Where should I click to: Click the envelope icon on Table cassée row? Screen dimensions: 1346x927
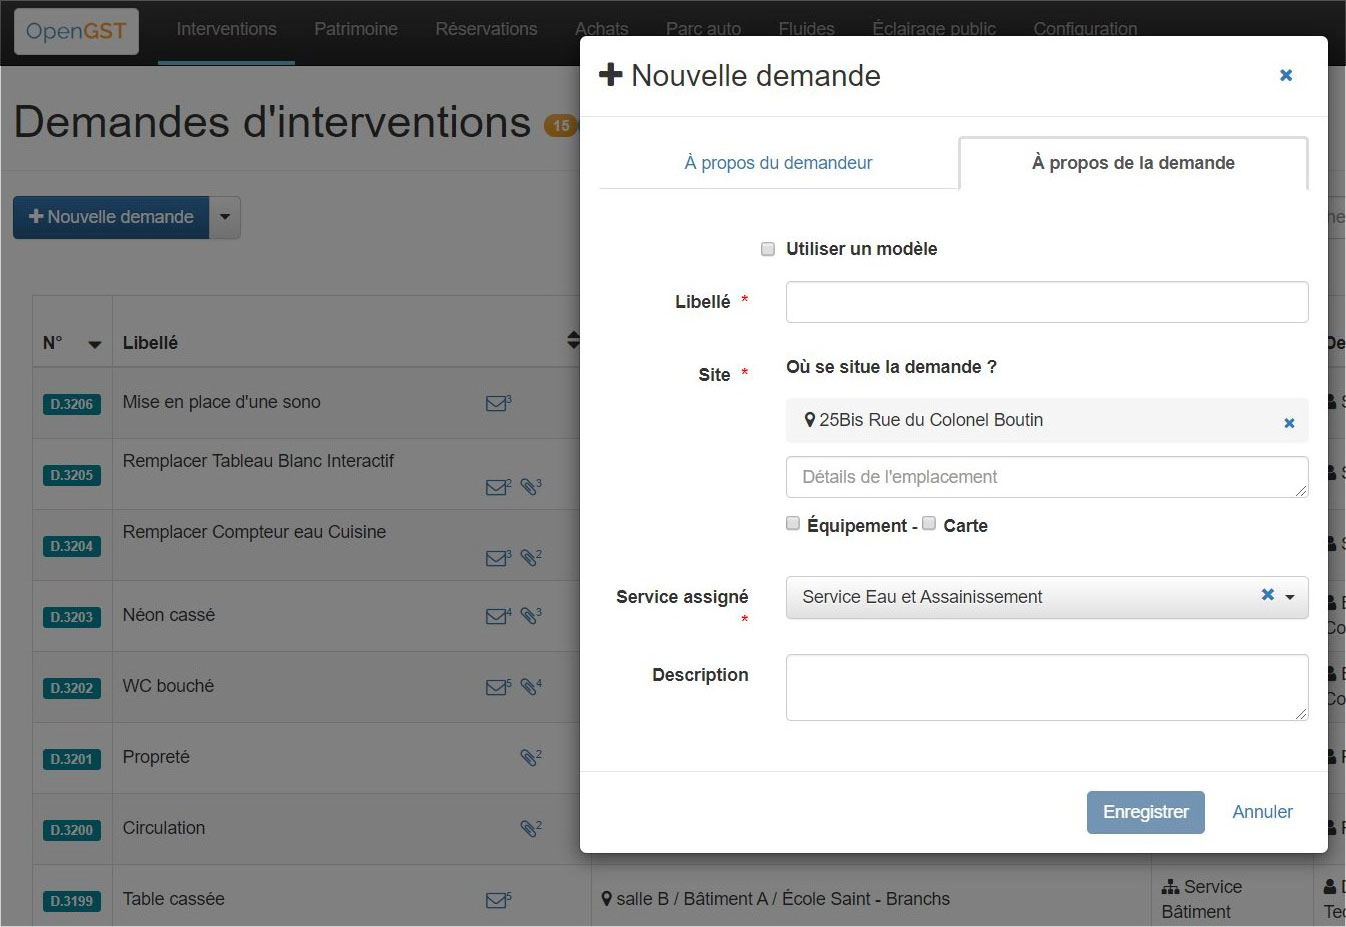496,900
